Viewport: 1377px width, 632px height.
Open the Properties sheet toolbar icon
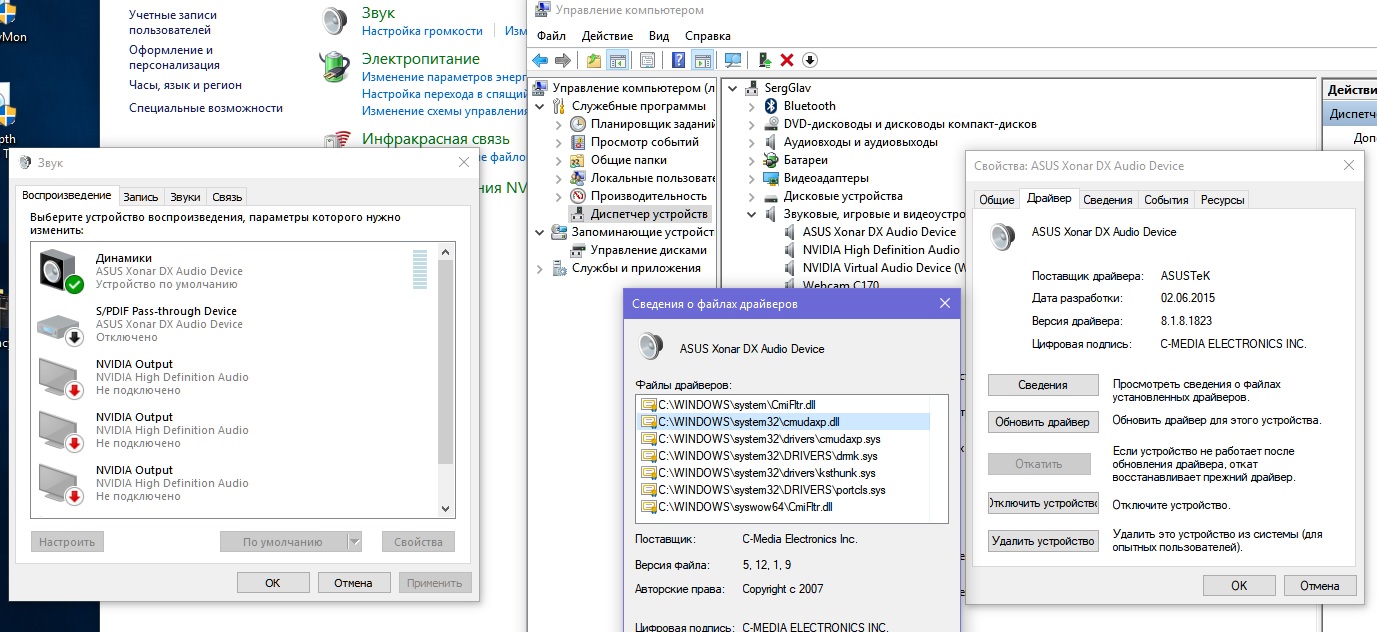[x=647, y=60]
